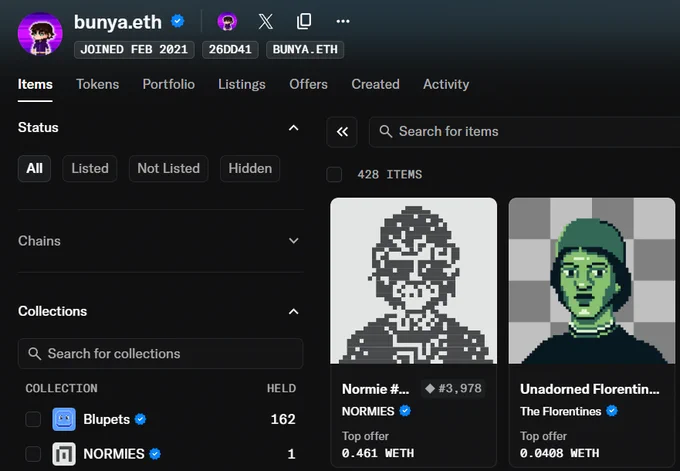
Task: Click the BUNYA.ETH name tag
Action: [x=305, y=49]
